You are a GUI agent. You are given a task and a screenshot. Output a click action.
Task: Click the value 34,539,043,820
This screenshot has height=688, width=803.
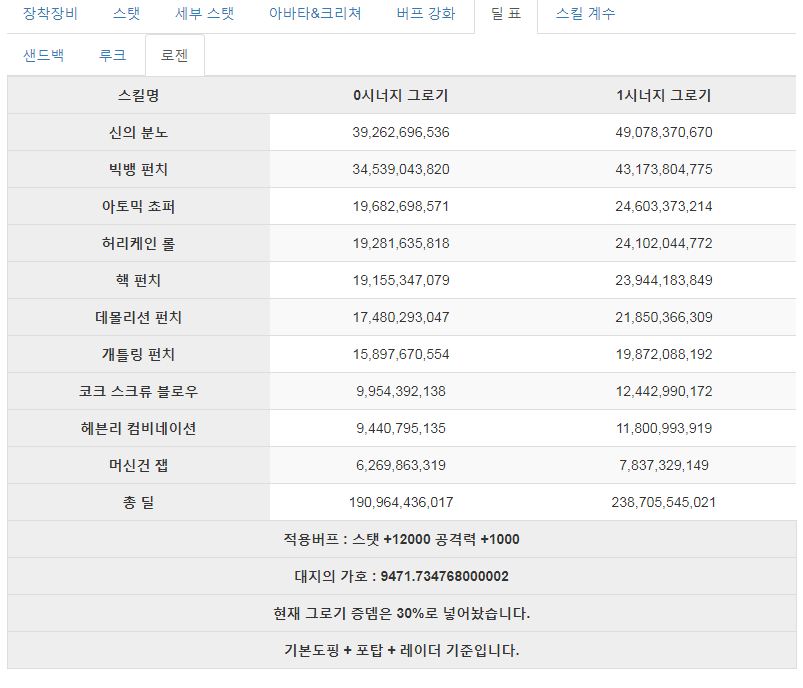(400, 169)
